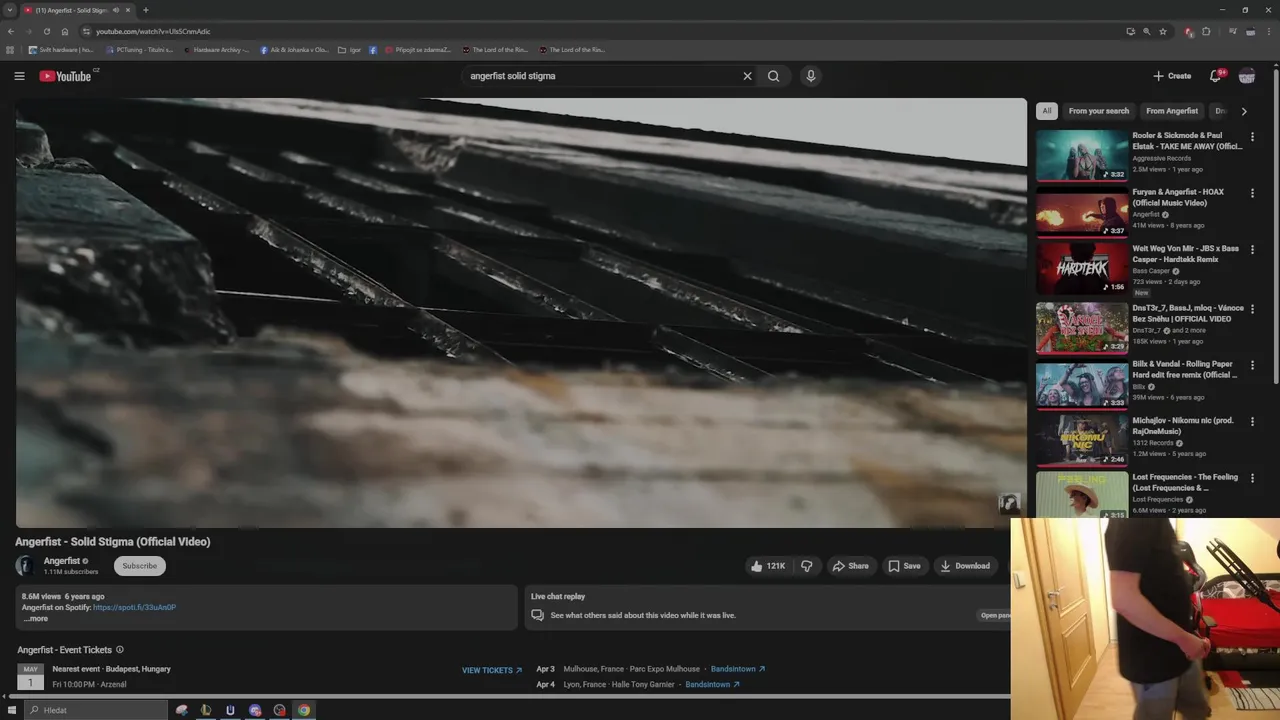Image resolution: width=1280 pixels, height=720 pixels.
Task: Open a new browser tab
Action: pyautogui.click(x=146, y=10)
